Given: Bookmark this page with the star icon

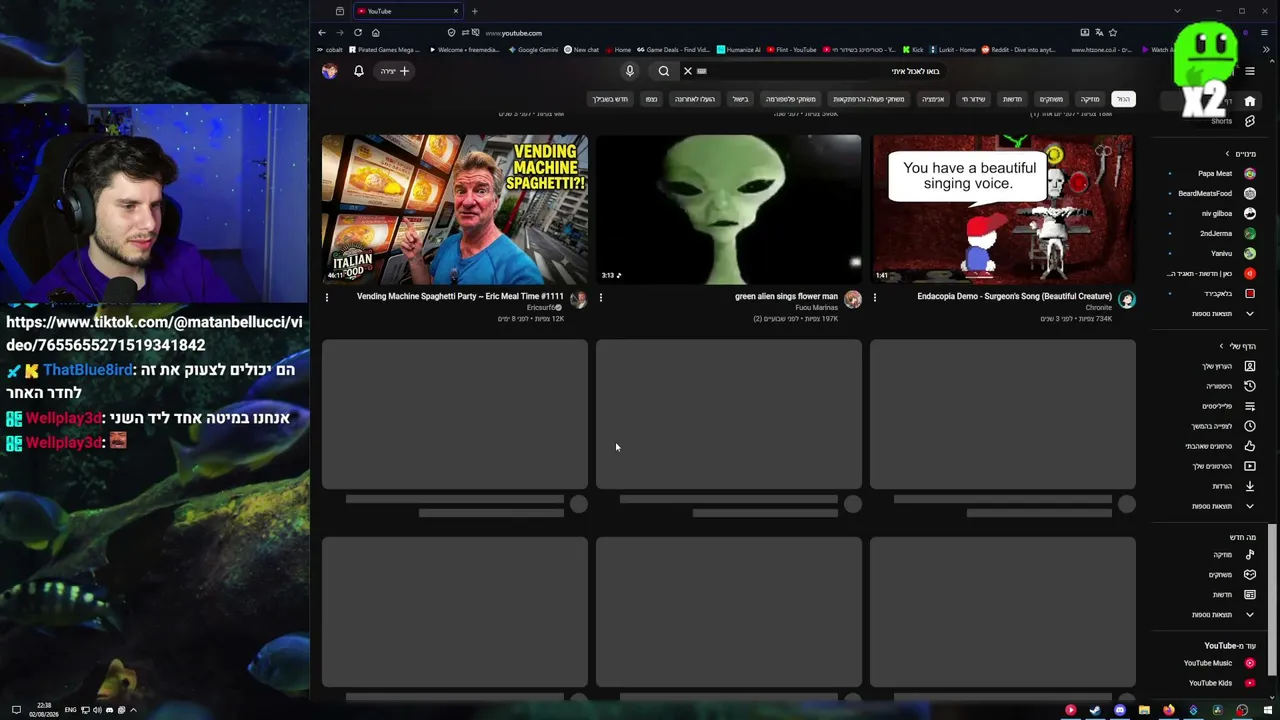Looking at the screenshot, I should pos(1113,33).
